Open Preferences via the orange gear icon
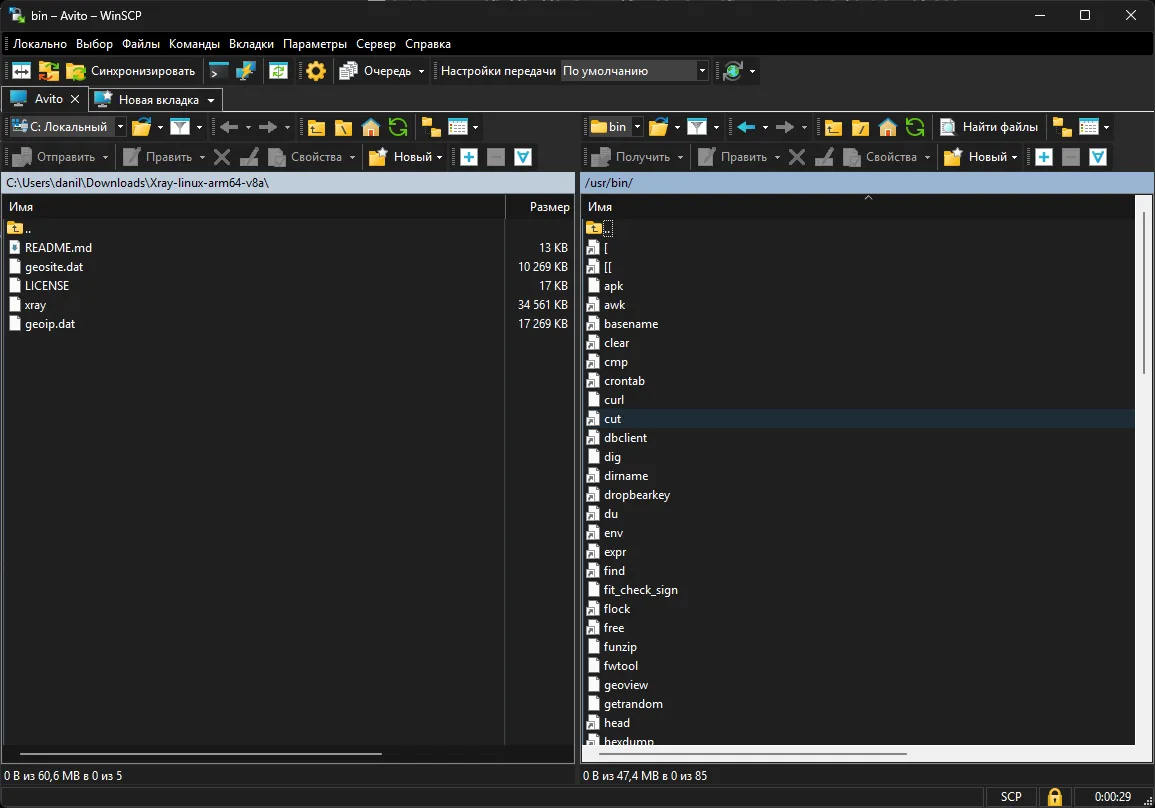Viewport: 1155px width, 808px height. click(316, 71)
